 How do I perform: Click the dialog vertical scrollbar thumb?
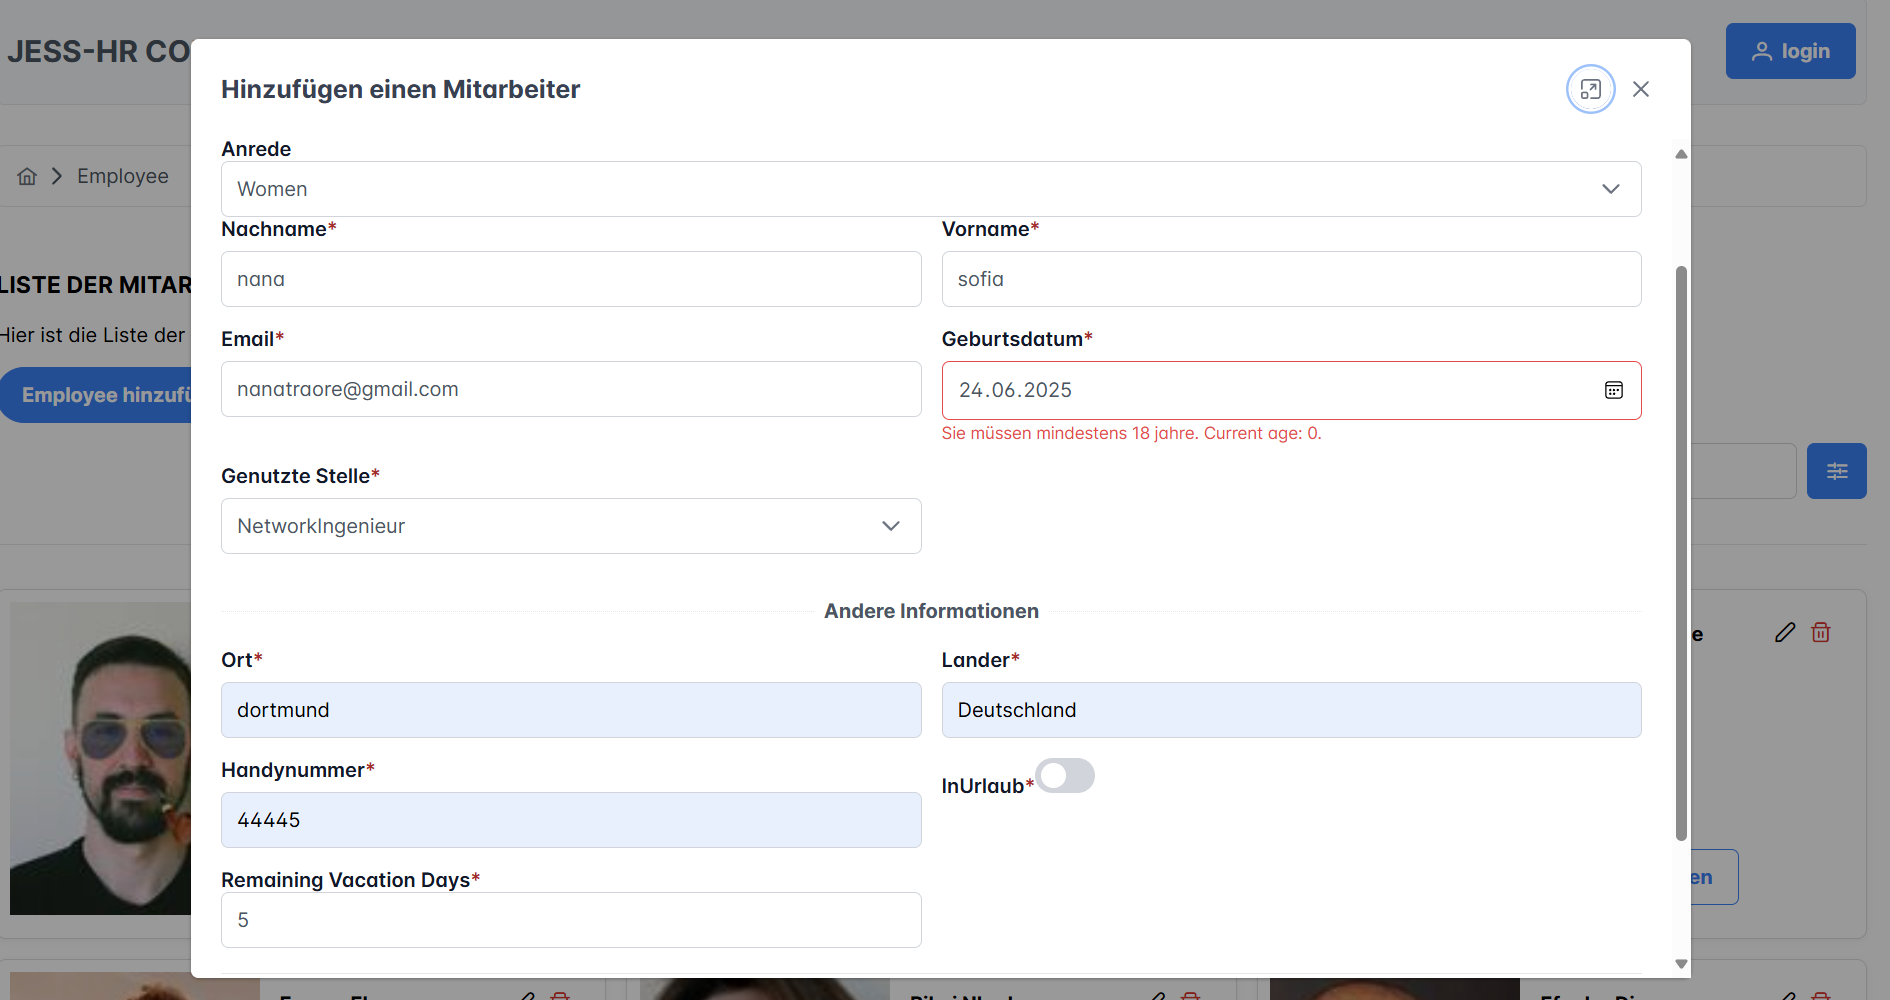pyautogui.click(x=1681, y=550)
